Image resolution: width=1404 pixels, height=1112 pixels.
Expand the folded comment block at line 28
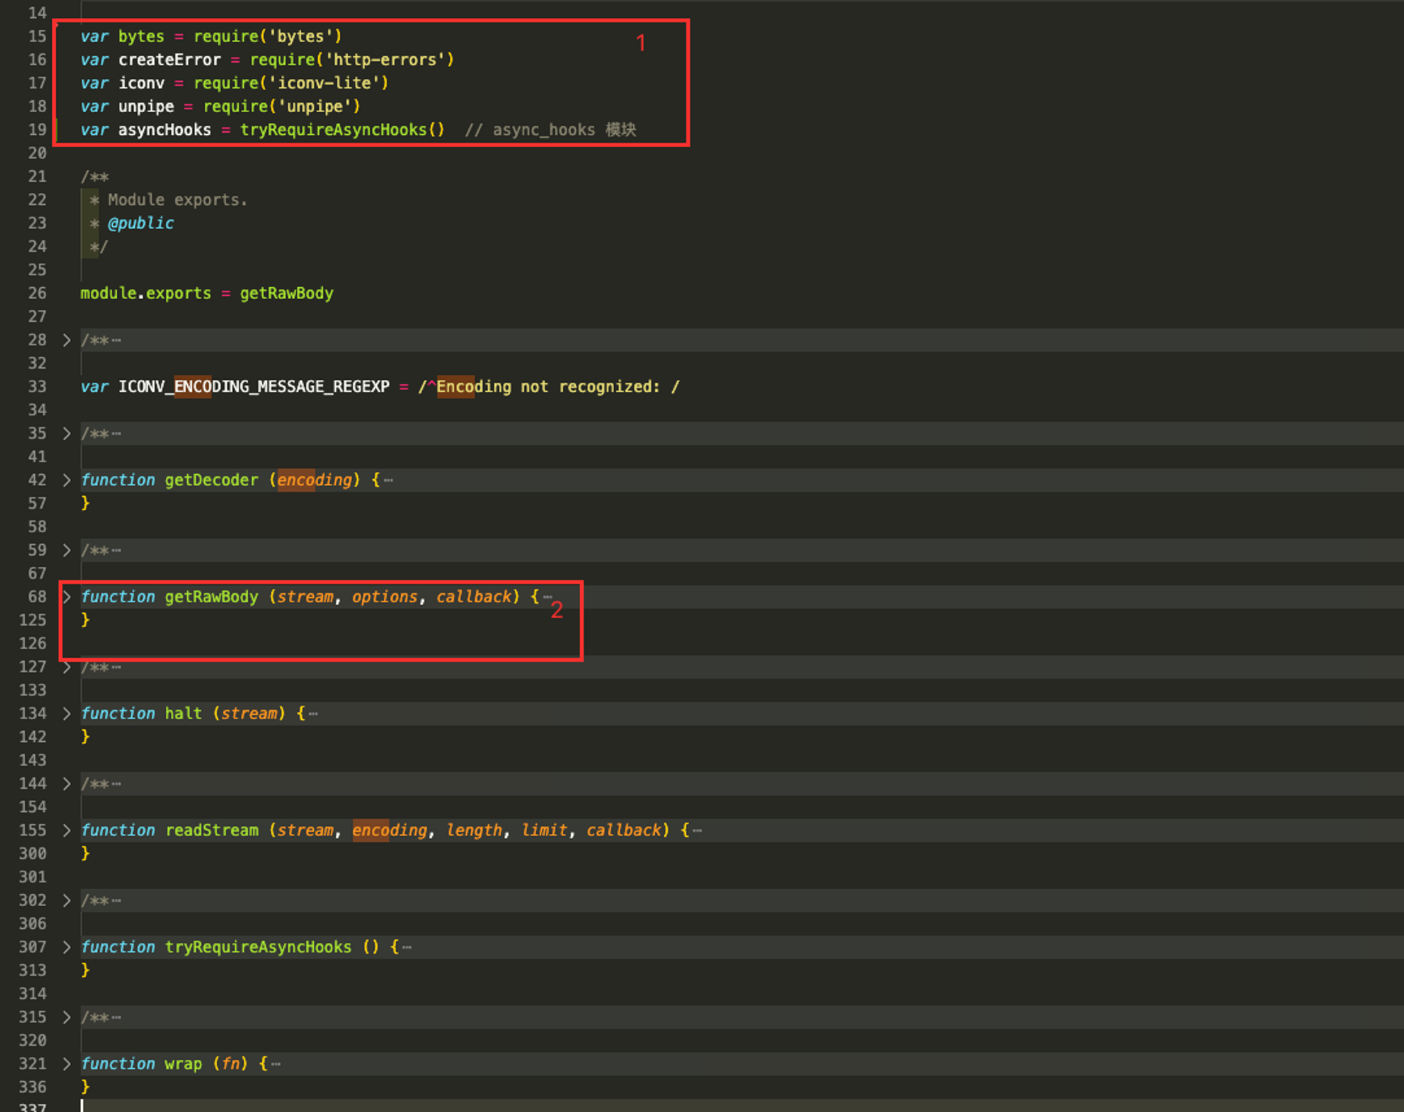tap(67, 340)
